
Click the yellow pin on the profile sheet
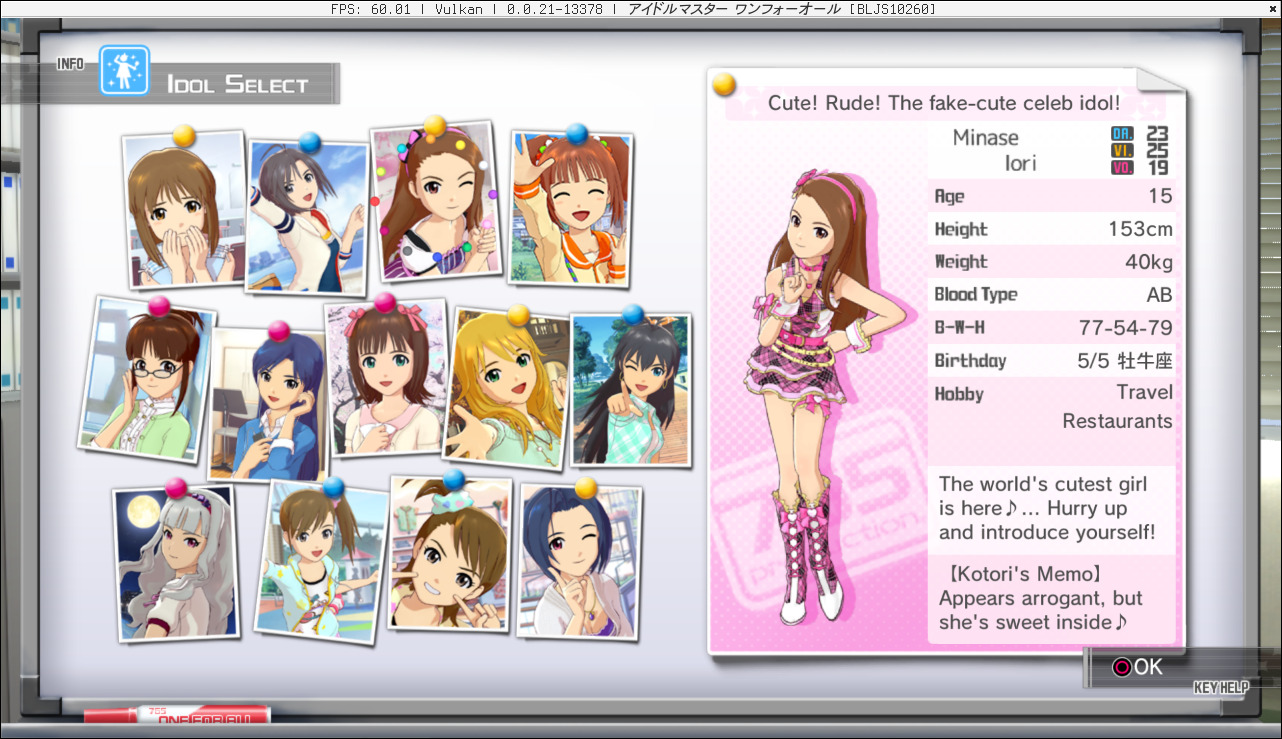point(724,84)
